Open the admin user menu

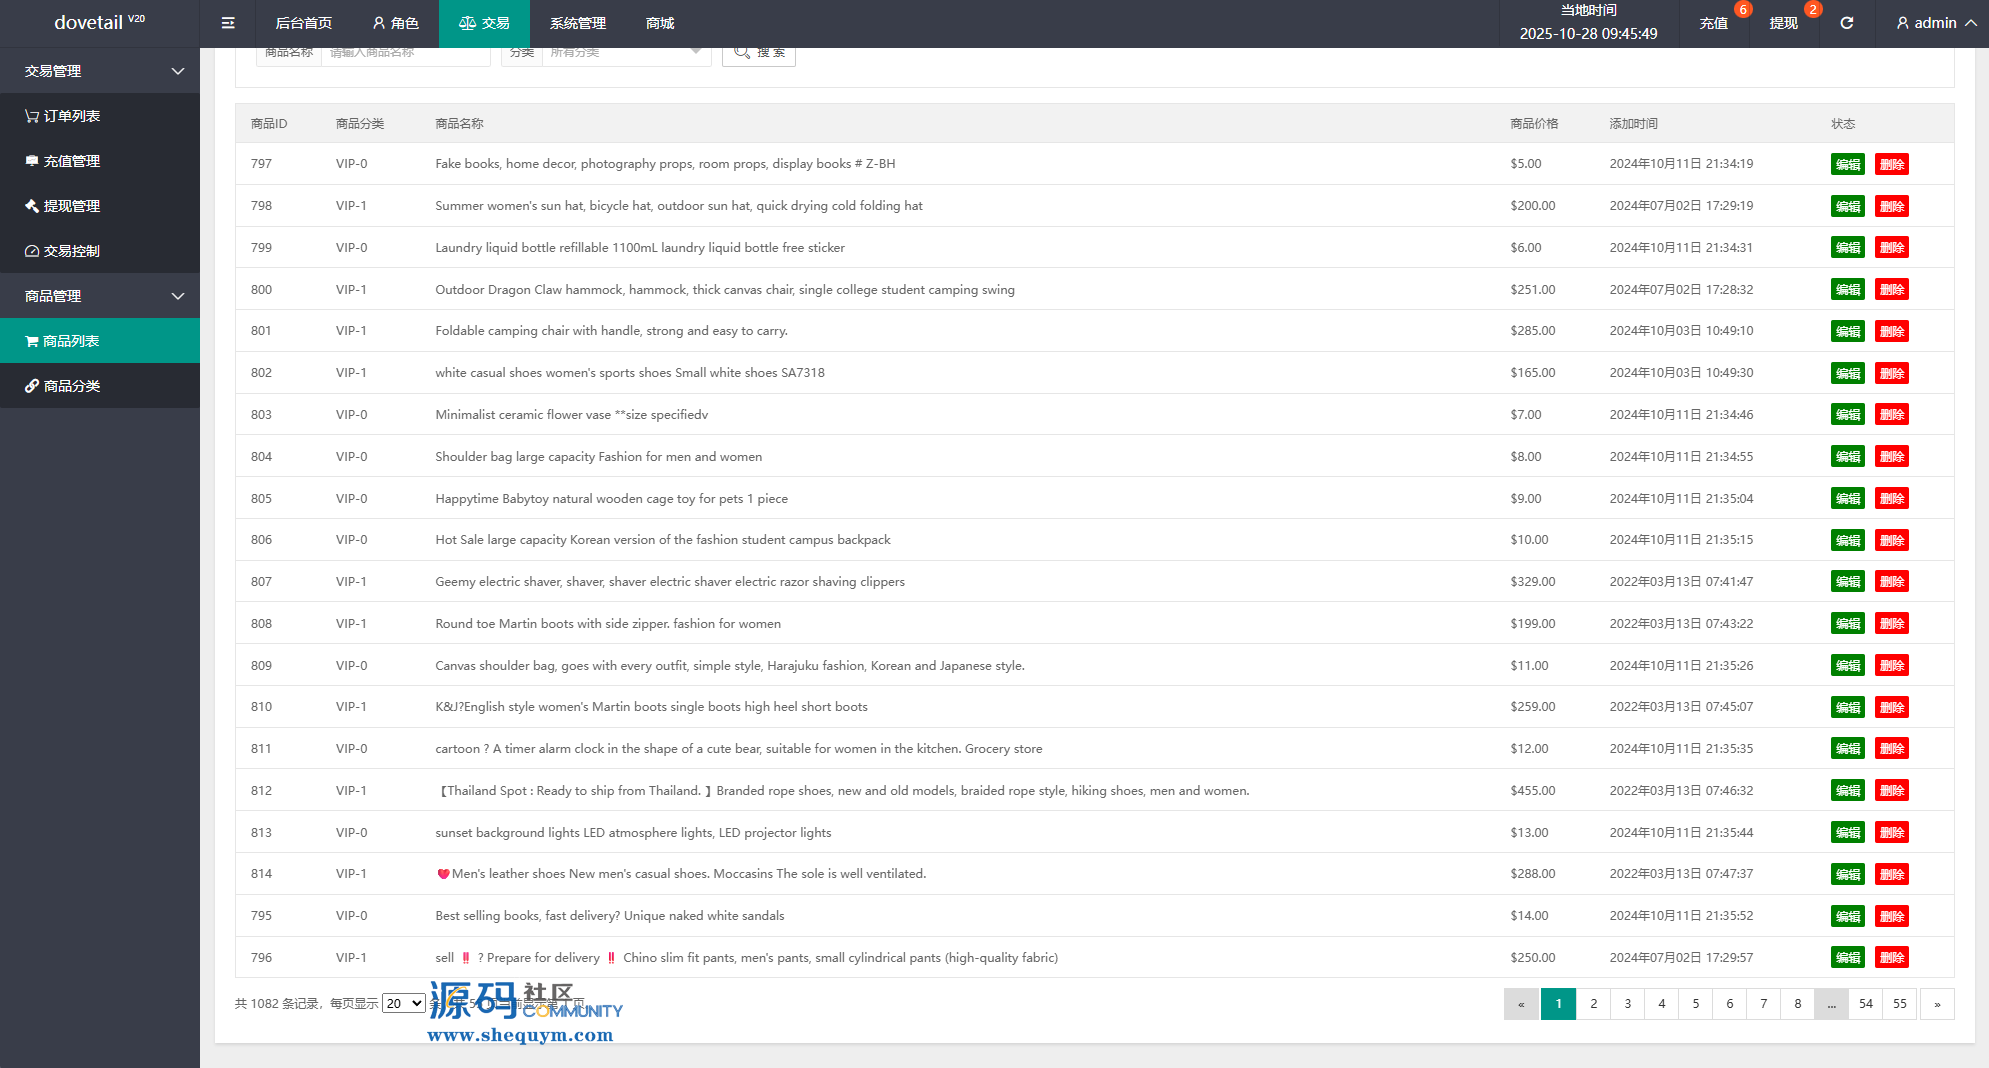(x=1936, y=23)
